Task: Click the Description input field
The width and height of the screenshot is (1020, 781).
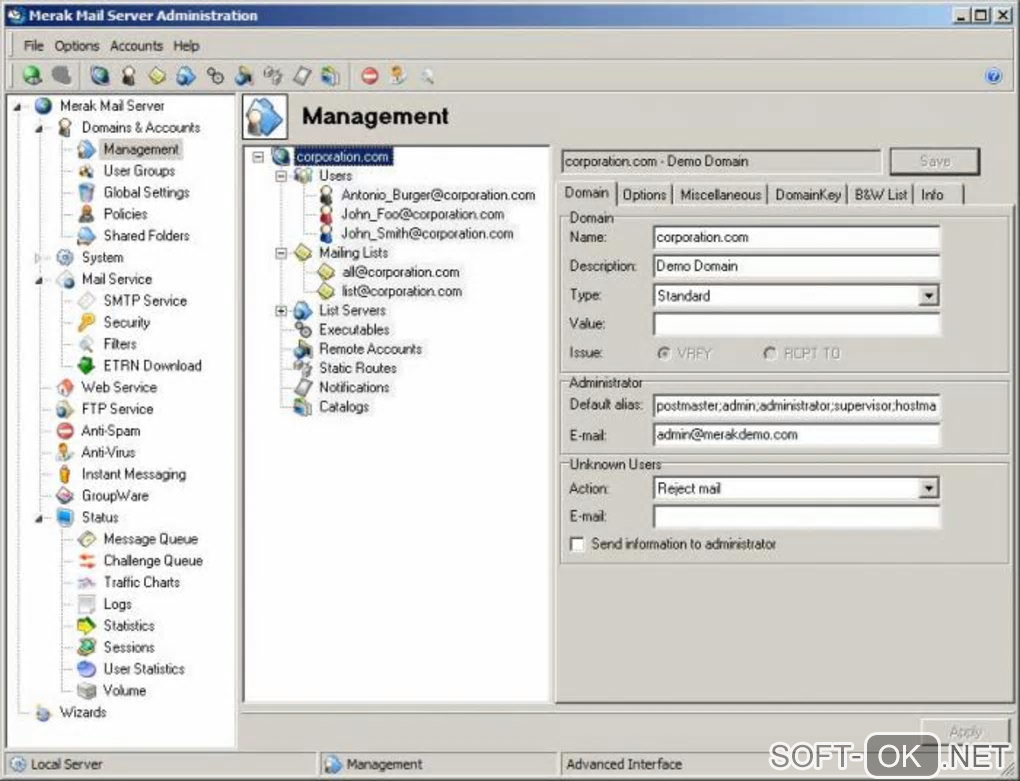Action: coord(796,266)
